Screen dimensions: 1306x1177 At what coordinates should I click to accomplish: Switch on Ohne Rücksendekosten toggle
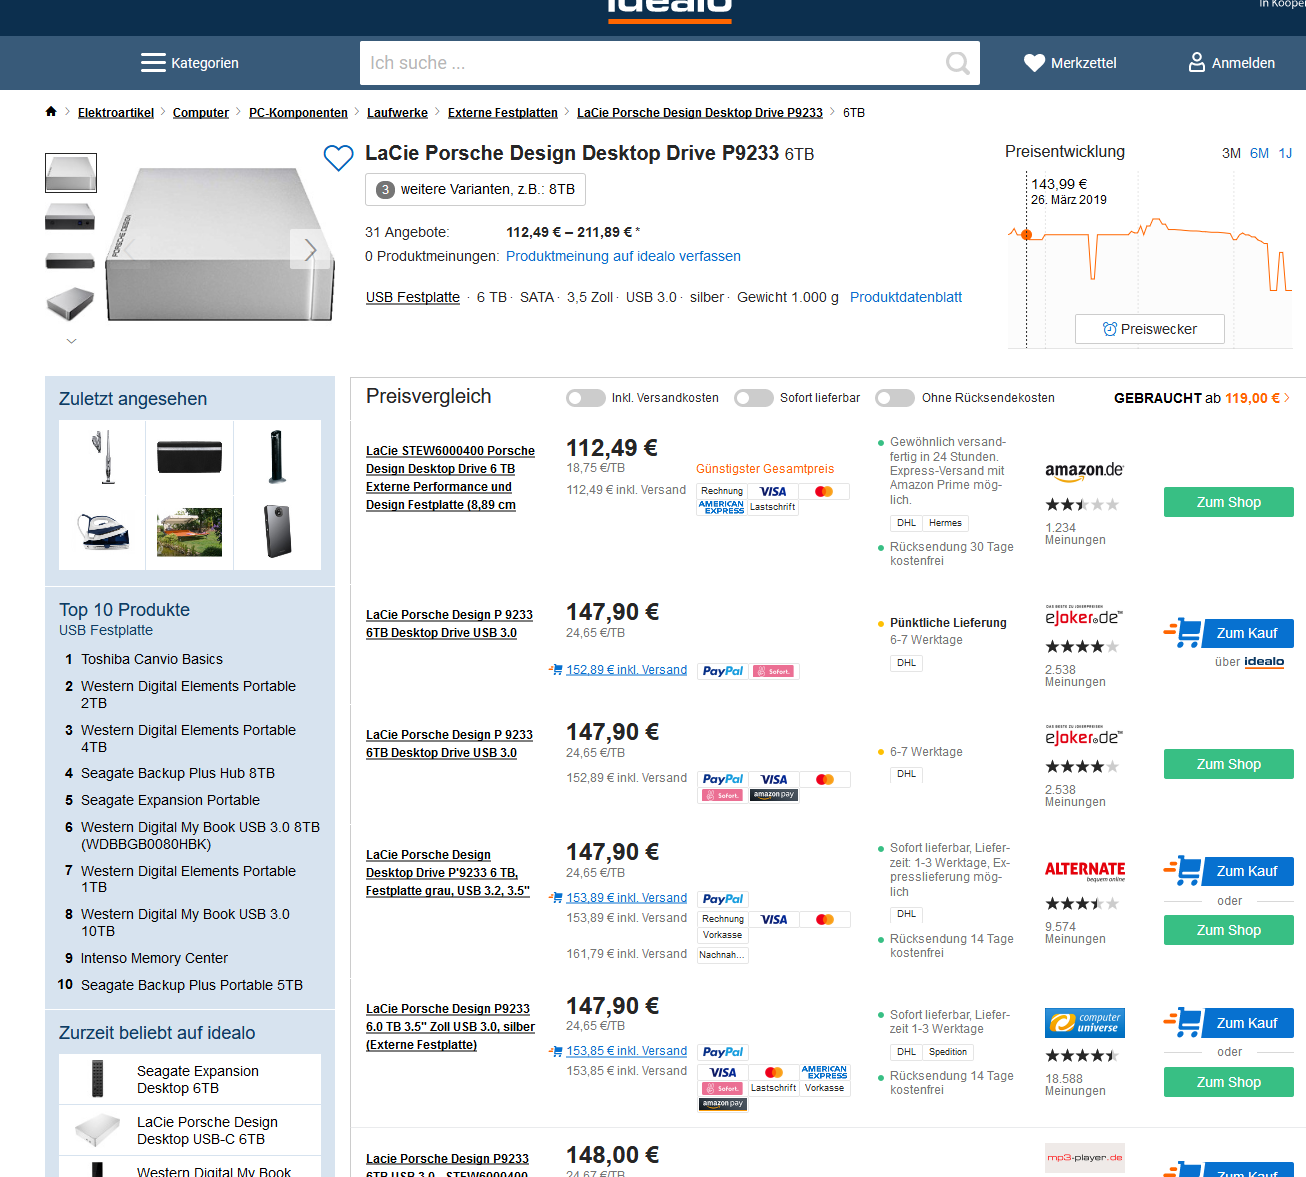tap(895, 398)
